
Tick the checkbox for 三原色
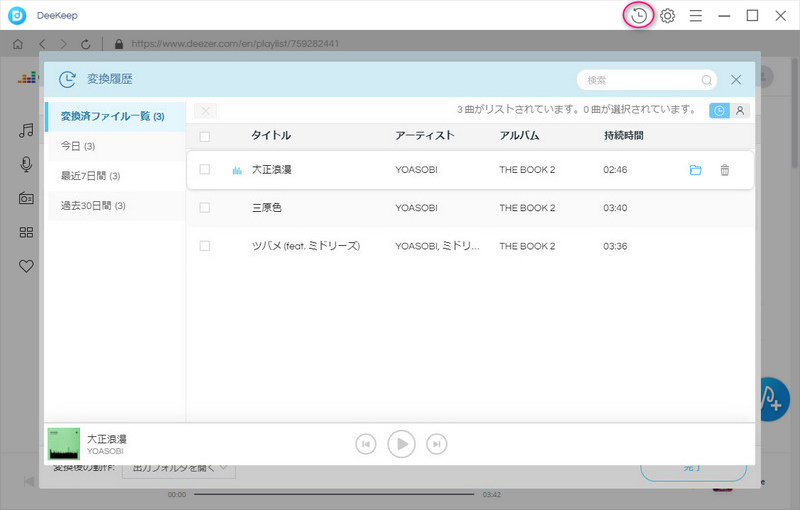(x=205, y=208)
